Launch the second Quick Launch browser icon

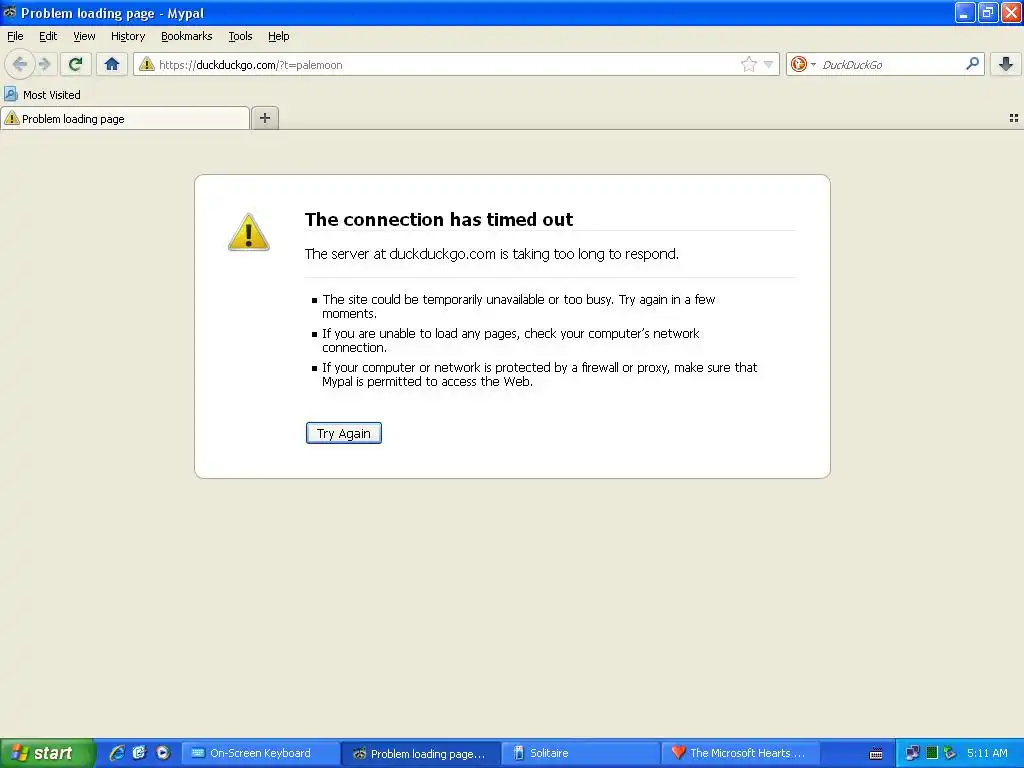click(x=140, y=753)
